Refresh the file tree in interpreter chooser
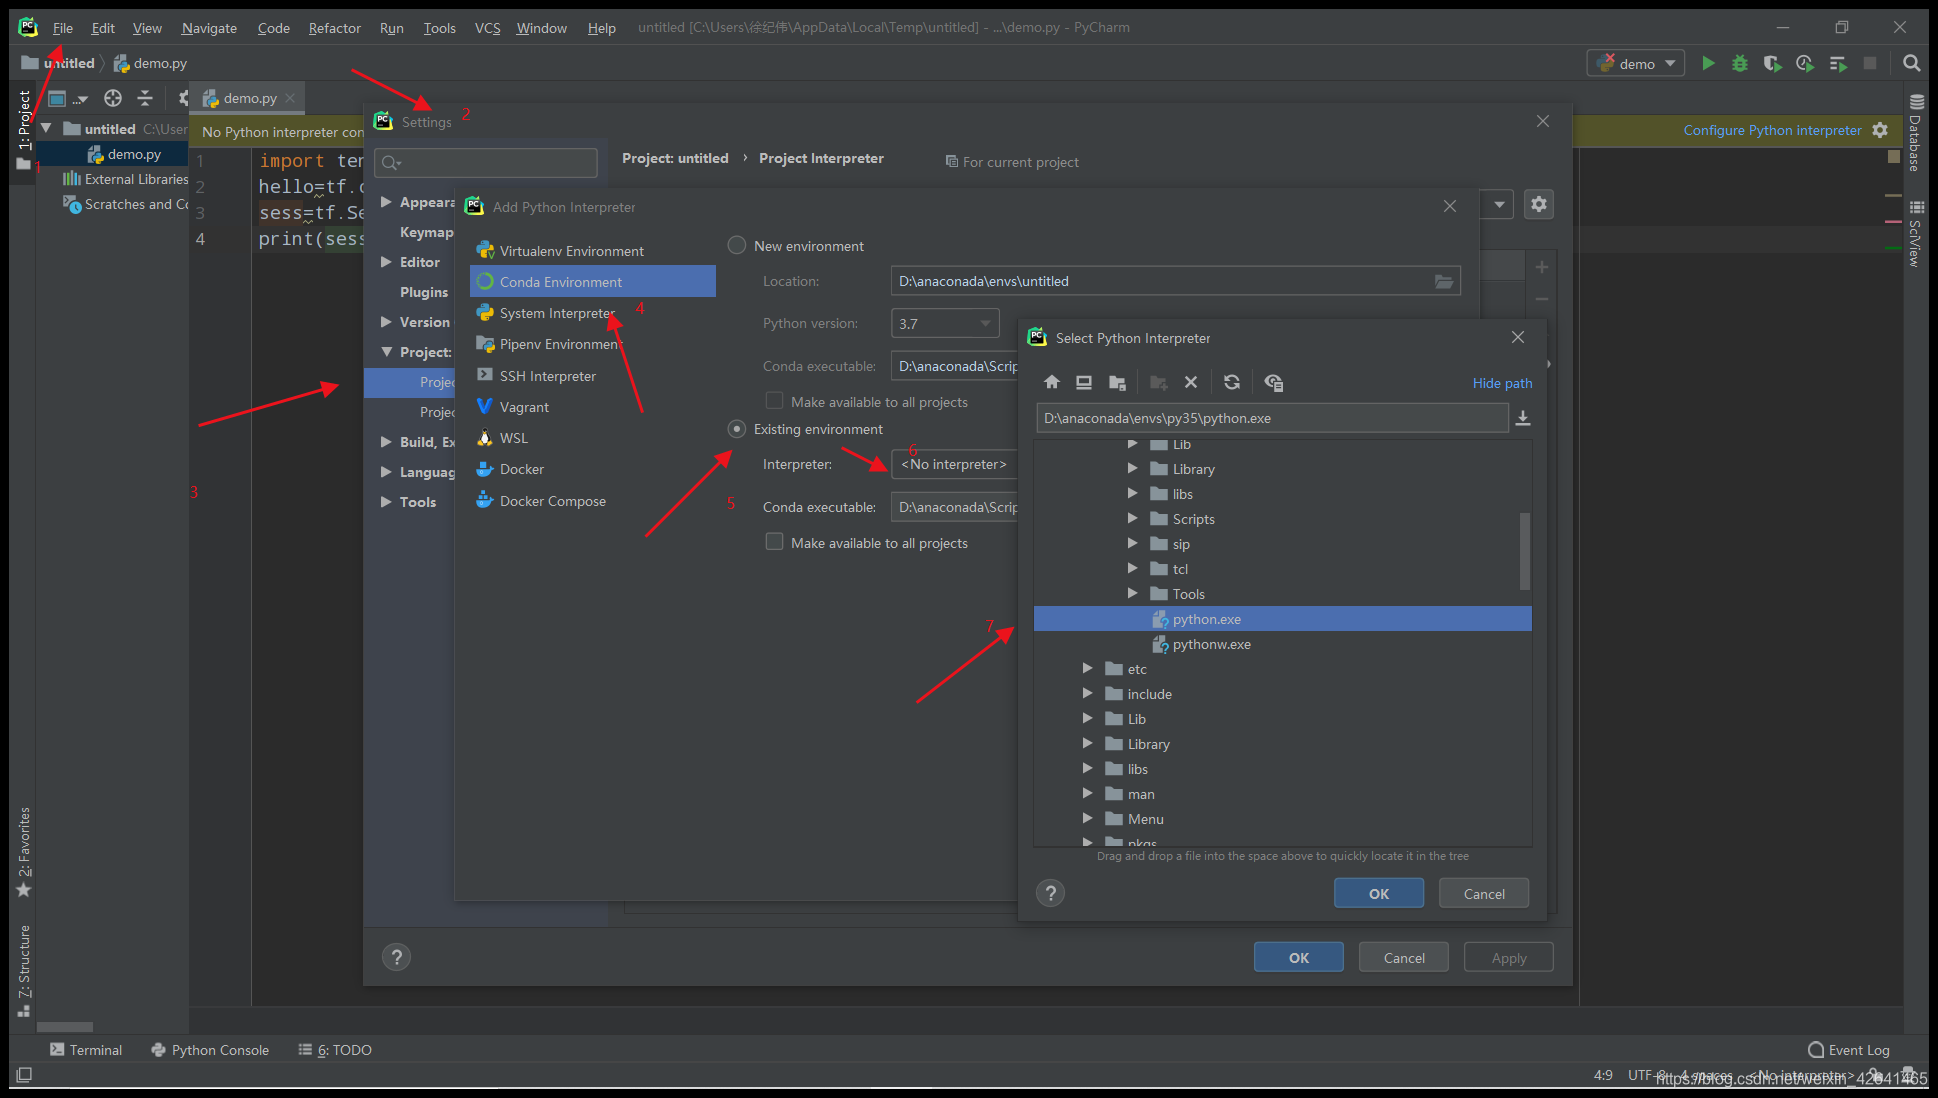Screen dimensions: 1938x1098 point(1232,382)
